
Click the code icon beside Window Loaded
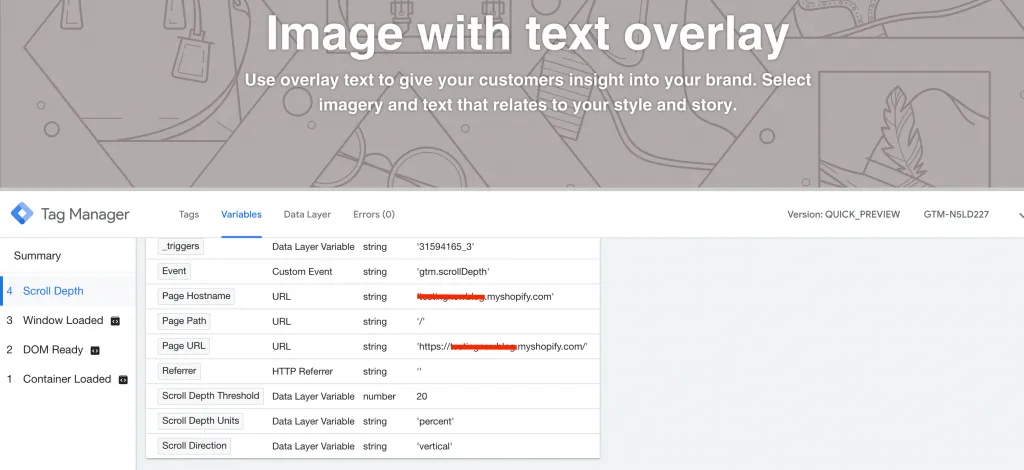(116, 321)
